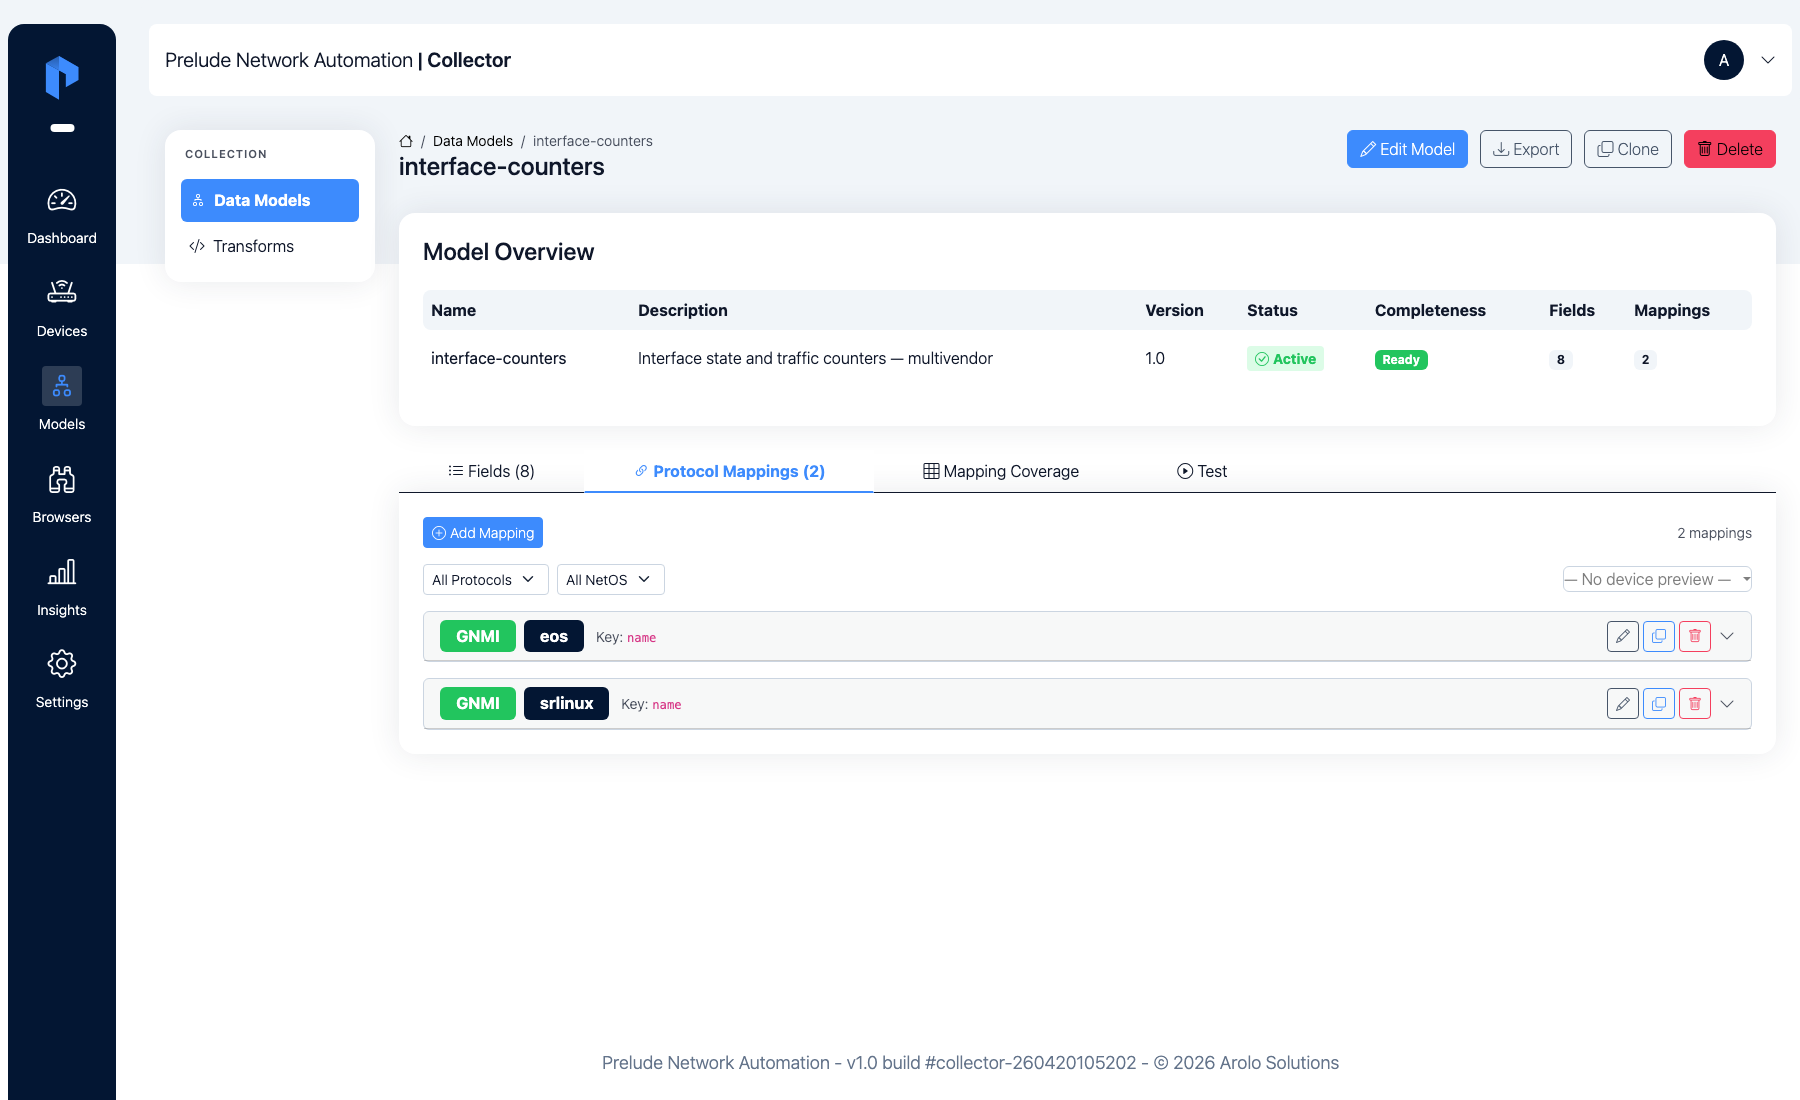Click the eos NetOS badge
Image resolution: width=1800 pixels, height=1100 pixels.
click(554, 636)
